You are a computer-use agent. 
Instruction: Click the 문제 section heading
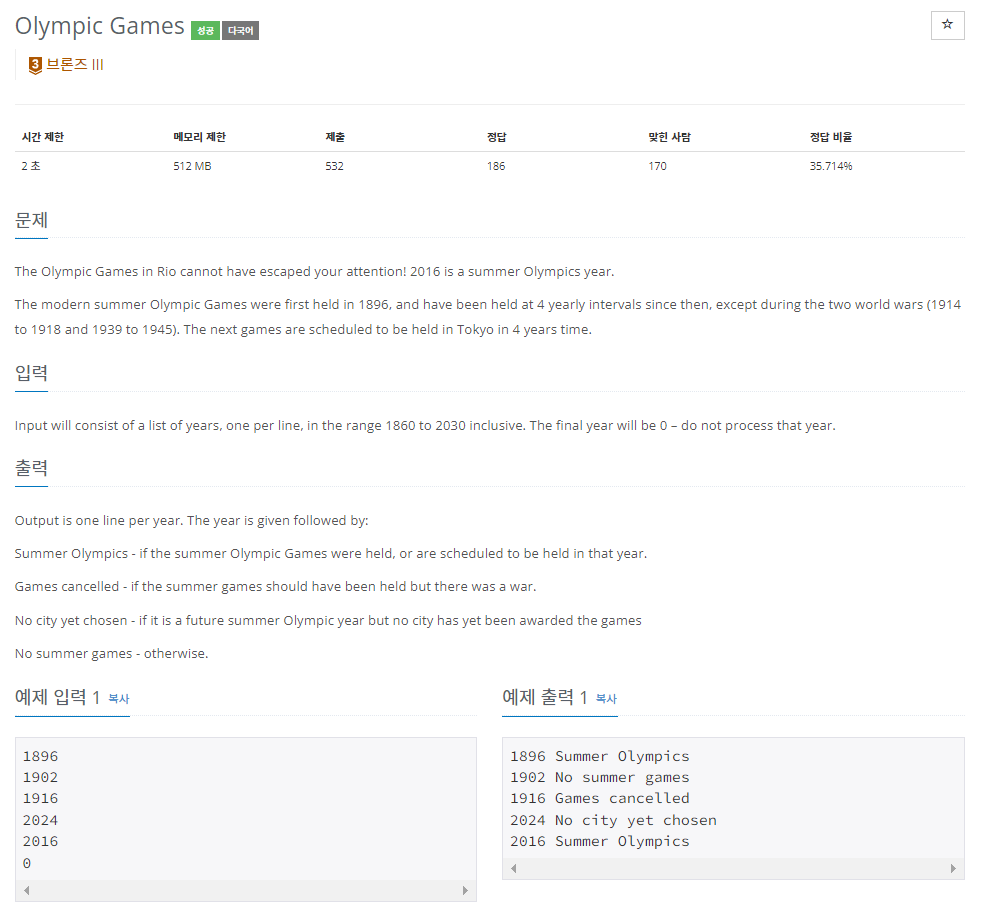[31, 220]
